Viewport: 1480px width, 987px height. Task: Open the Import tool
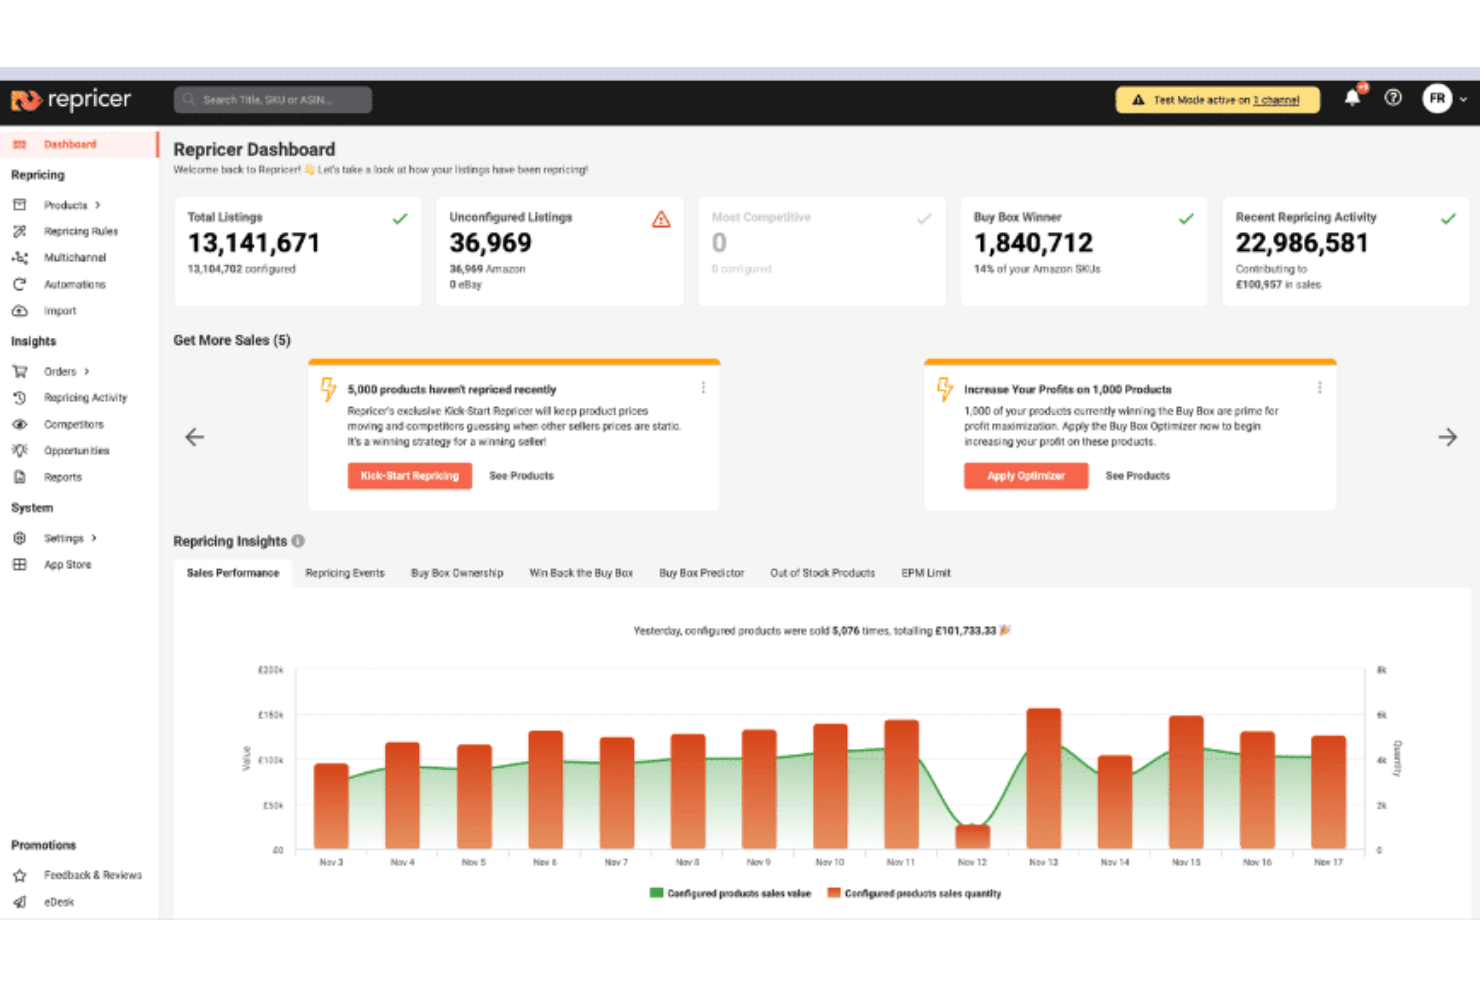click(60, 310)
